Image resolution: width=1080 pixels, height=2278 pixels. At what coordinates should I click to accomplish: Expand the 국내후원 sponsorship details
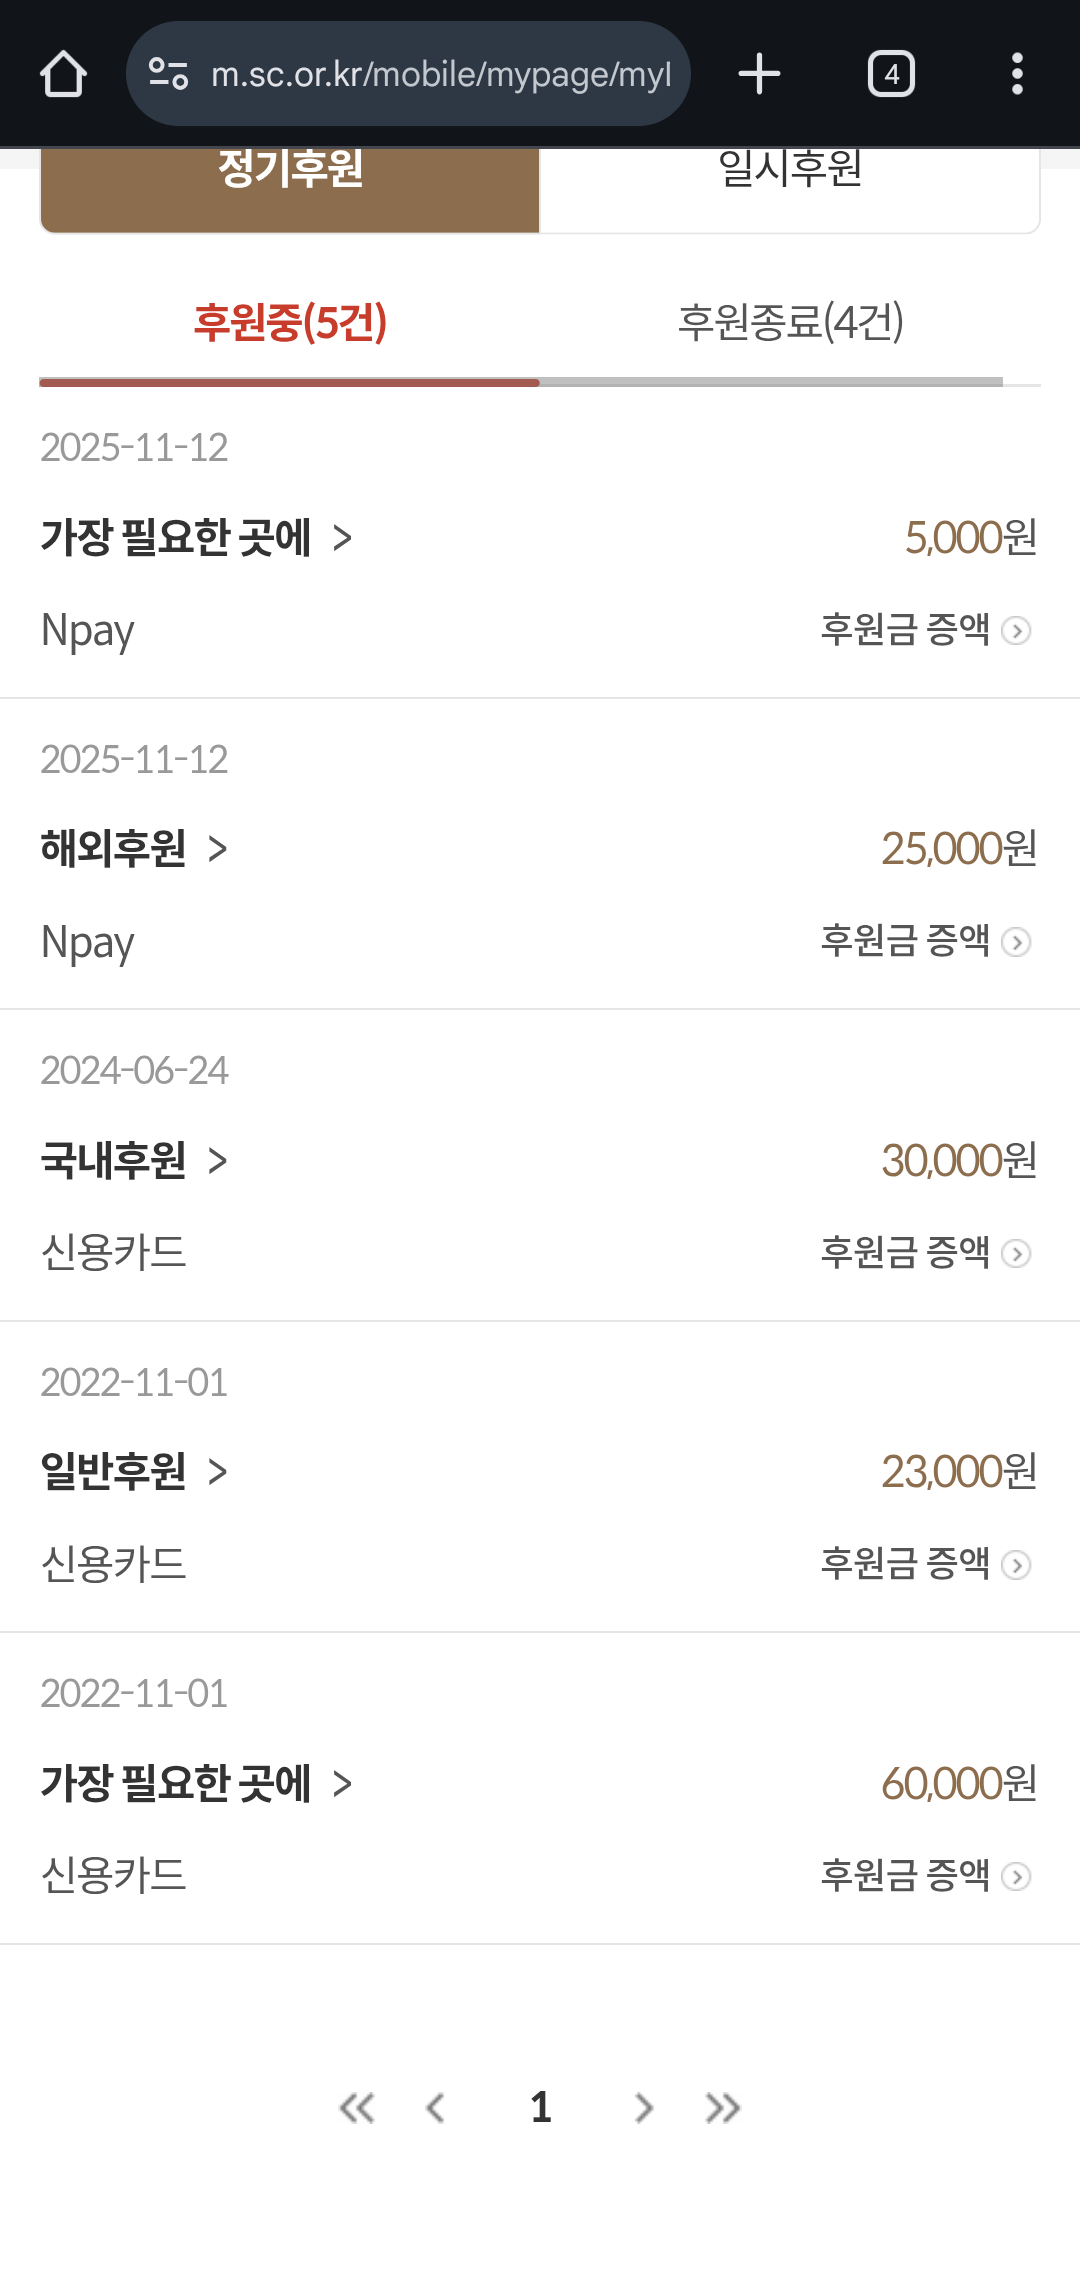(134, 1161)
